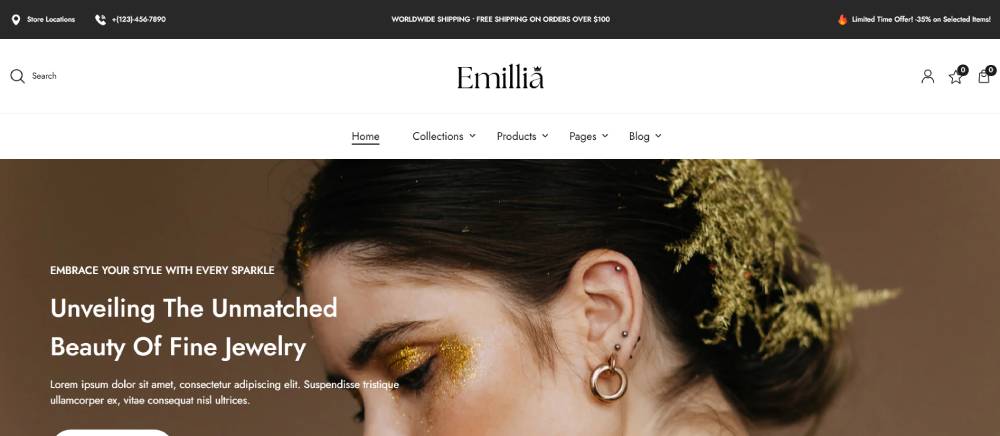Go to the Home menu item

(365, 136)
